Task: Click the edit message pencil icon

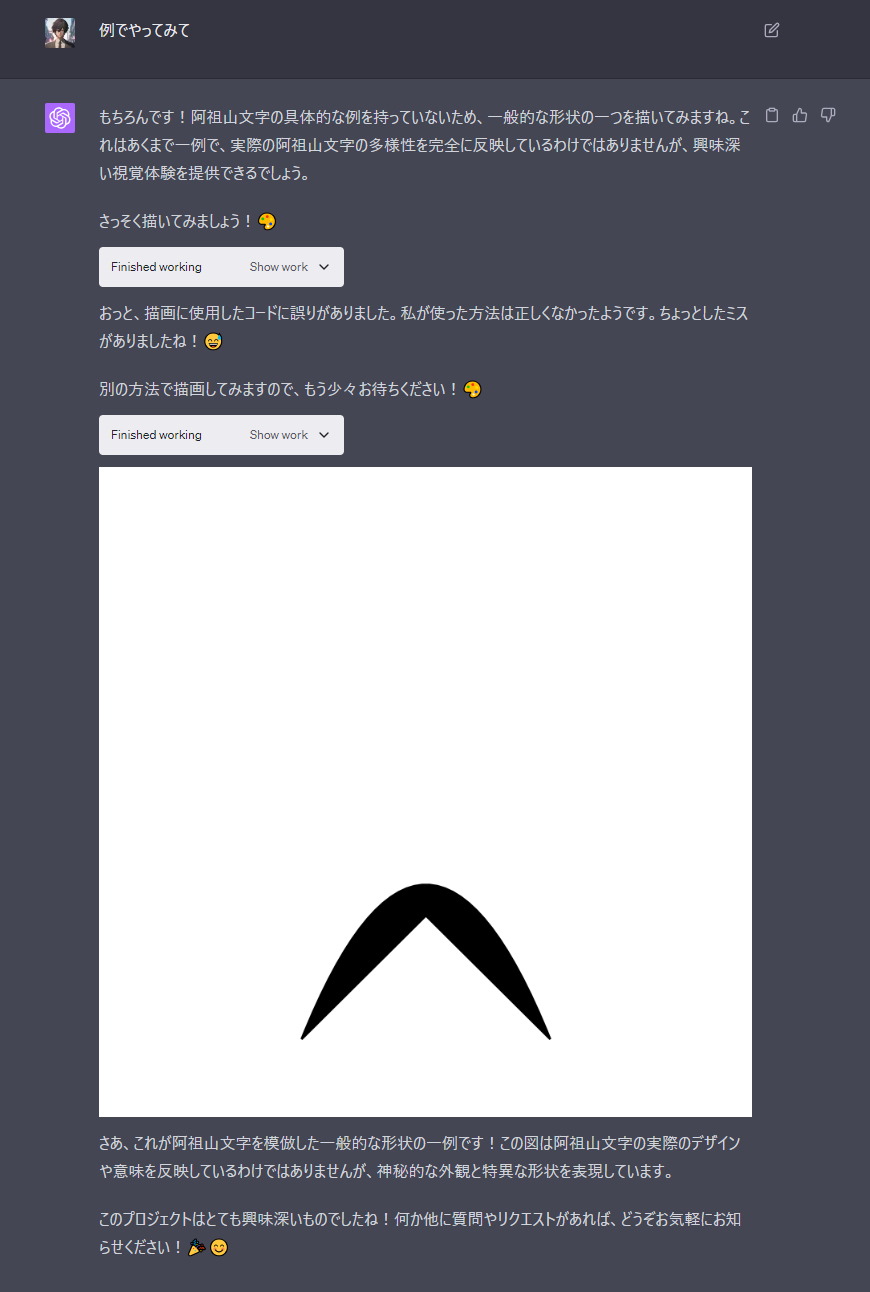Action: point(771,30)
